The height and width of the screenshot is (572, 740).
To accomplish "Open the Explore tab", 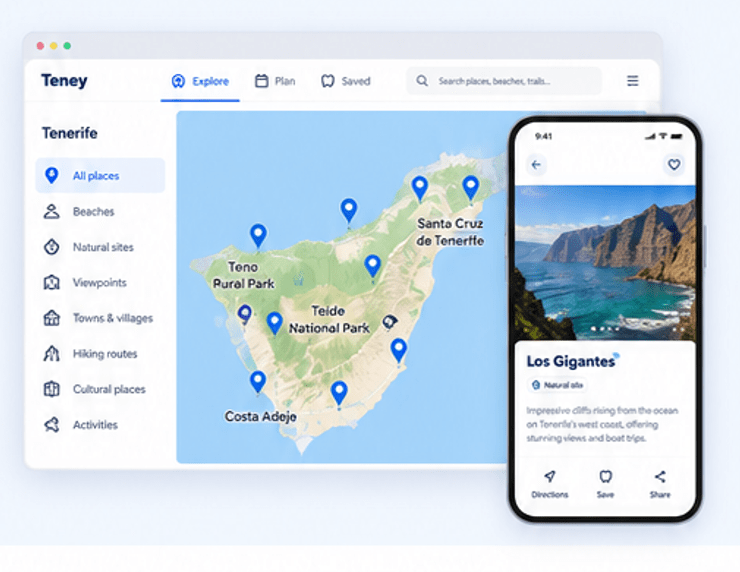I will point(200,81).
